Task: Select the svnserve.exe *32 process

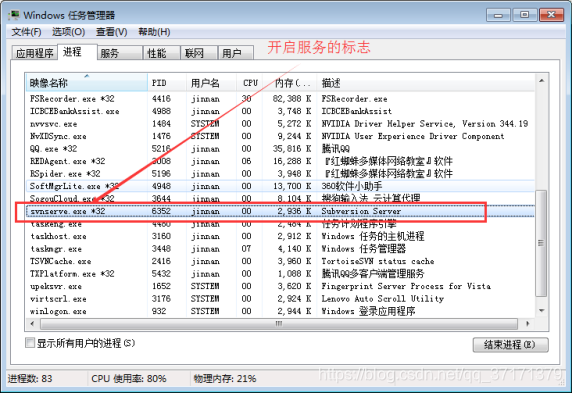Action: click(280, 211)
